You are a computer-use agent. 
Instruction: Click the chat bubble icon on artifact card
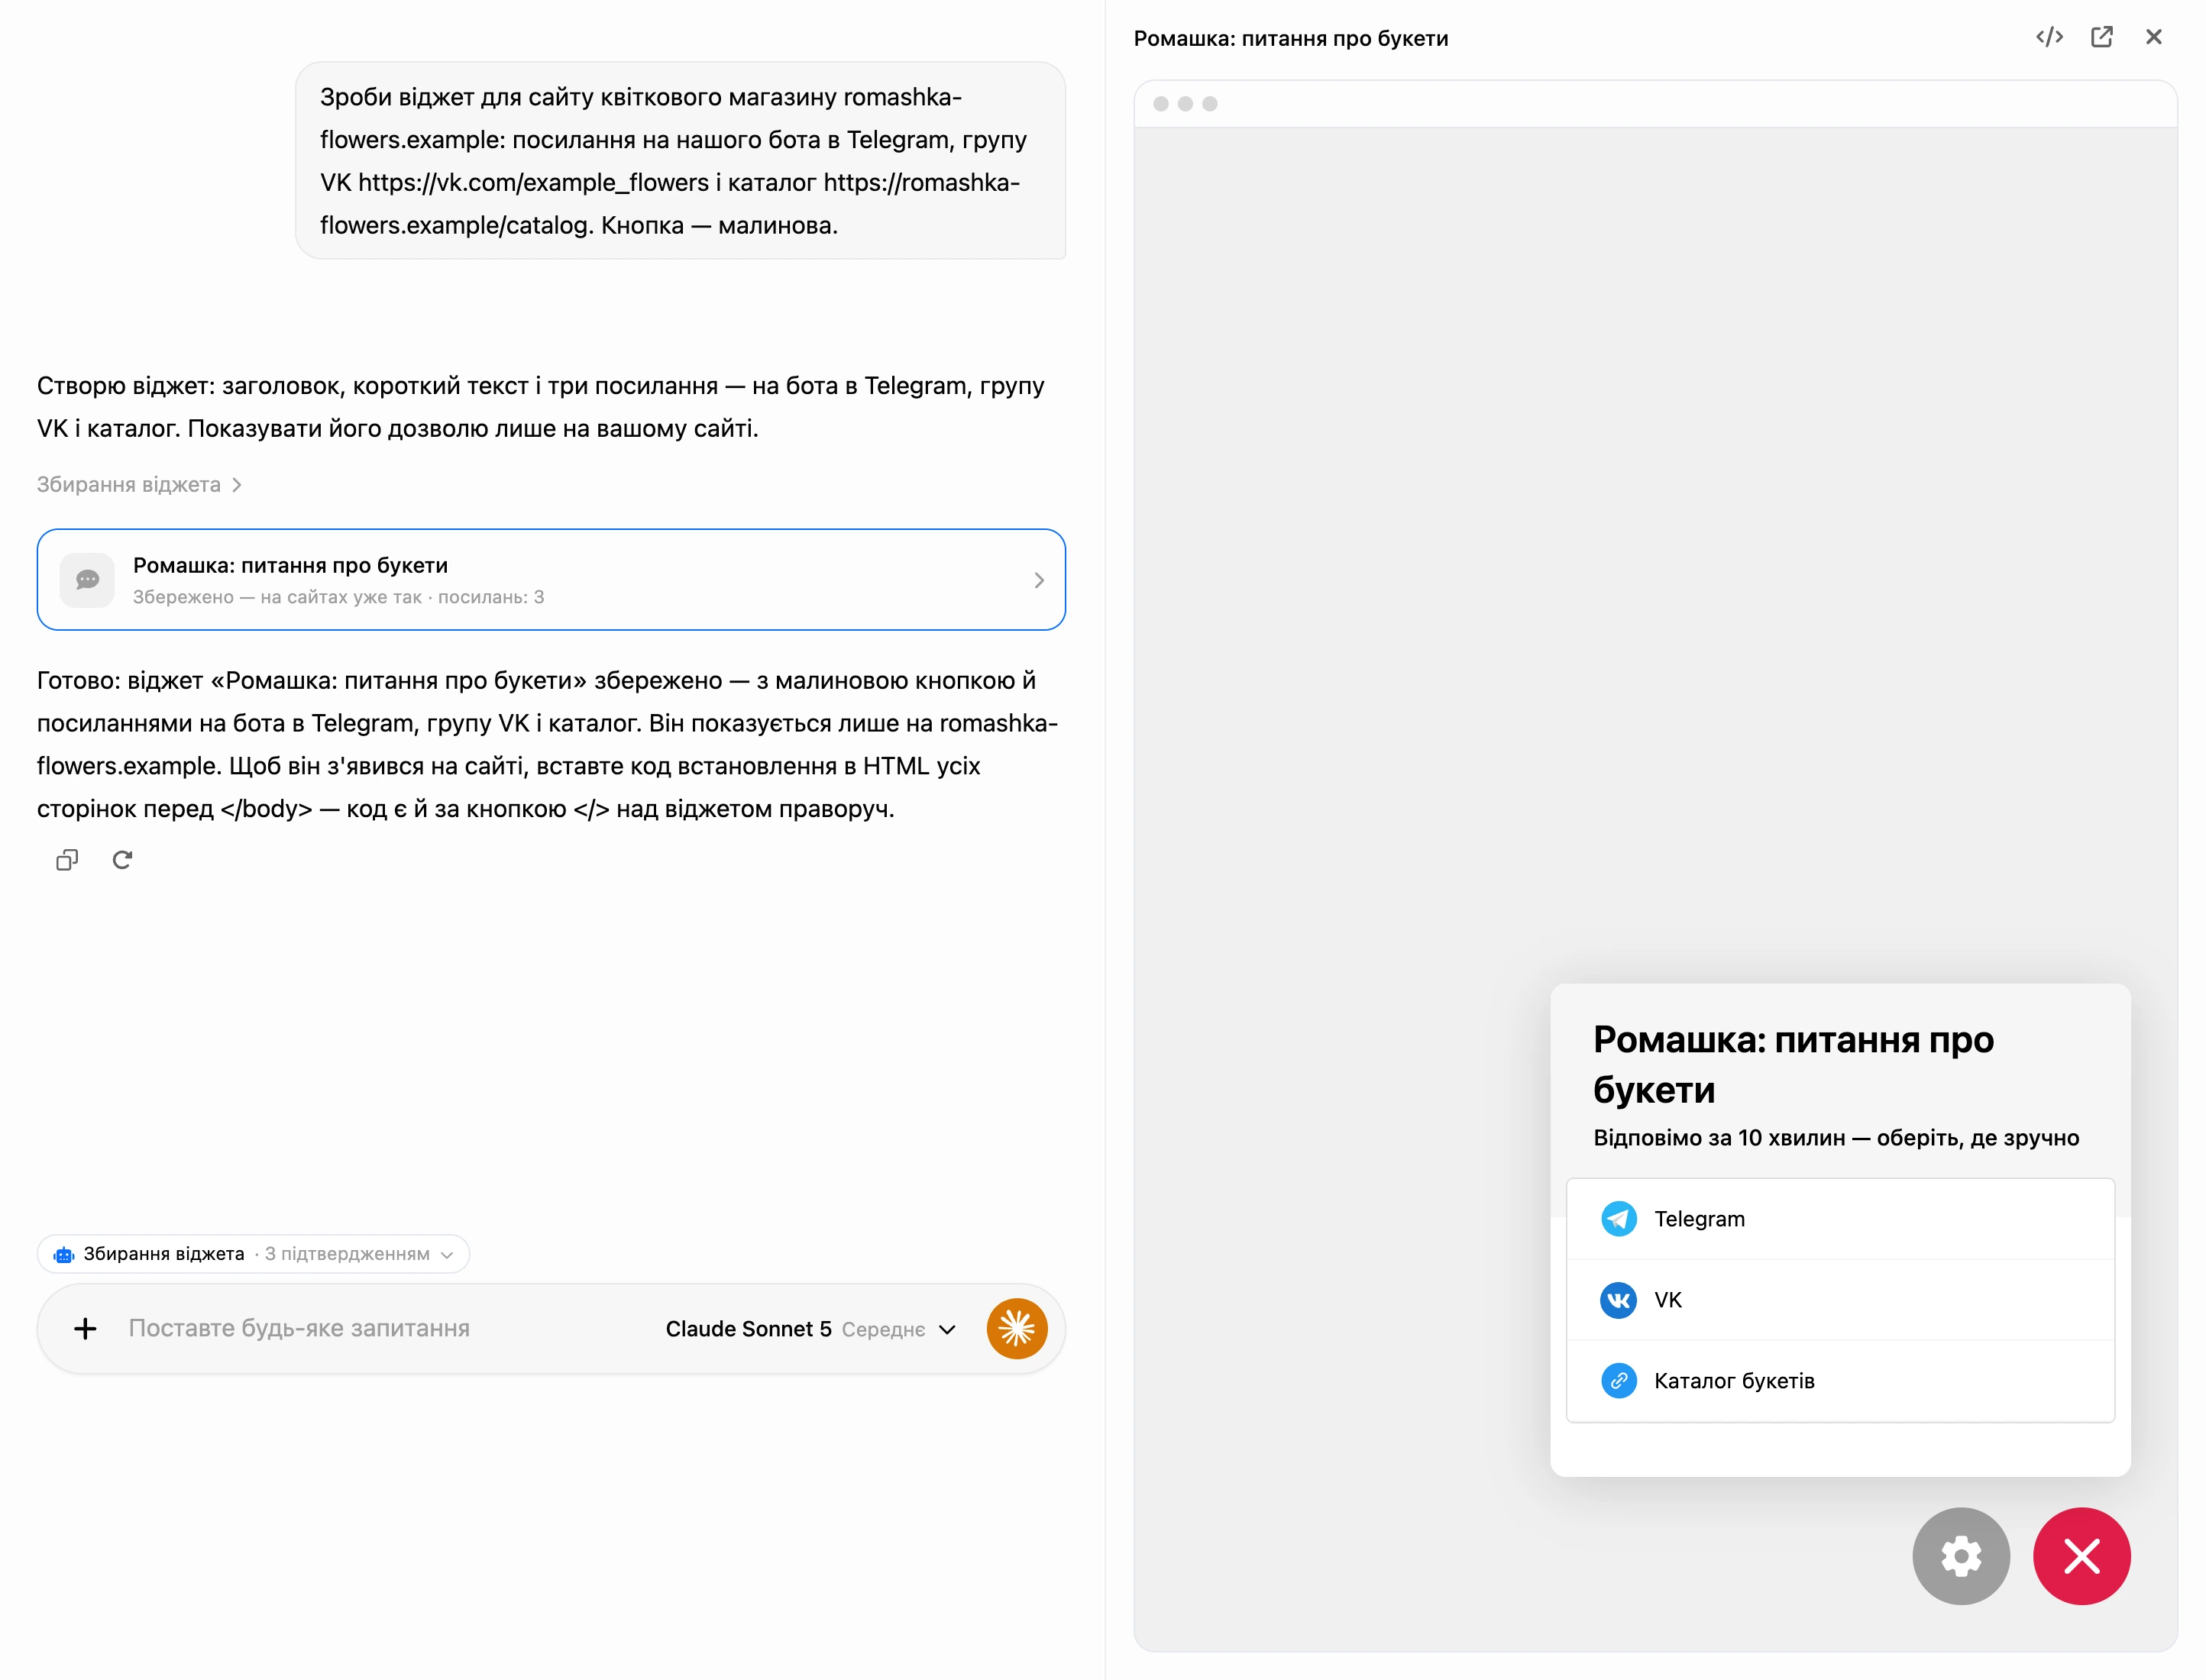click(x=87, y=579)
